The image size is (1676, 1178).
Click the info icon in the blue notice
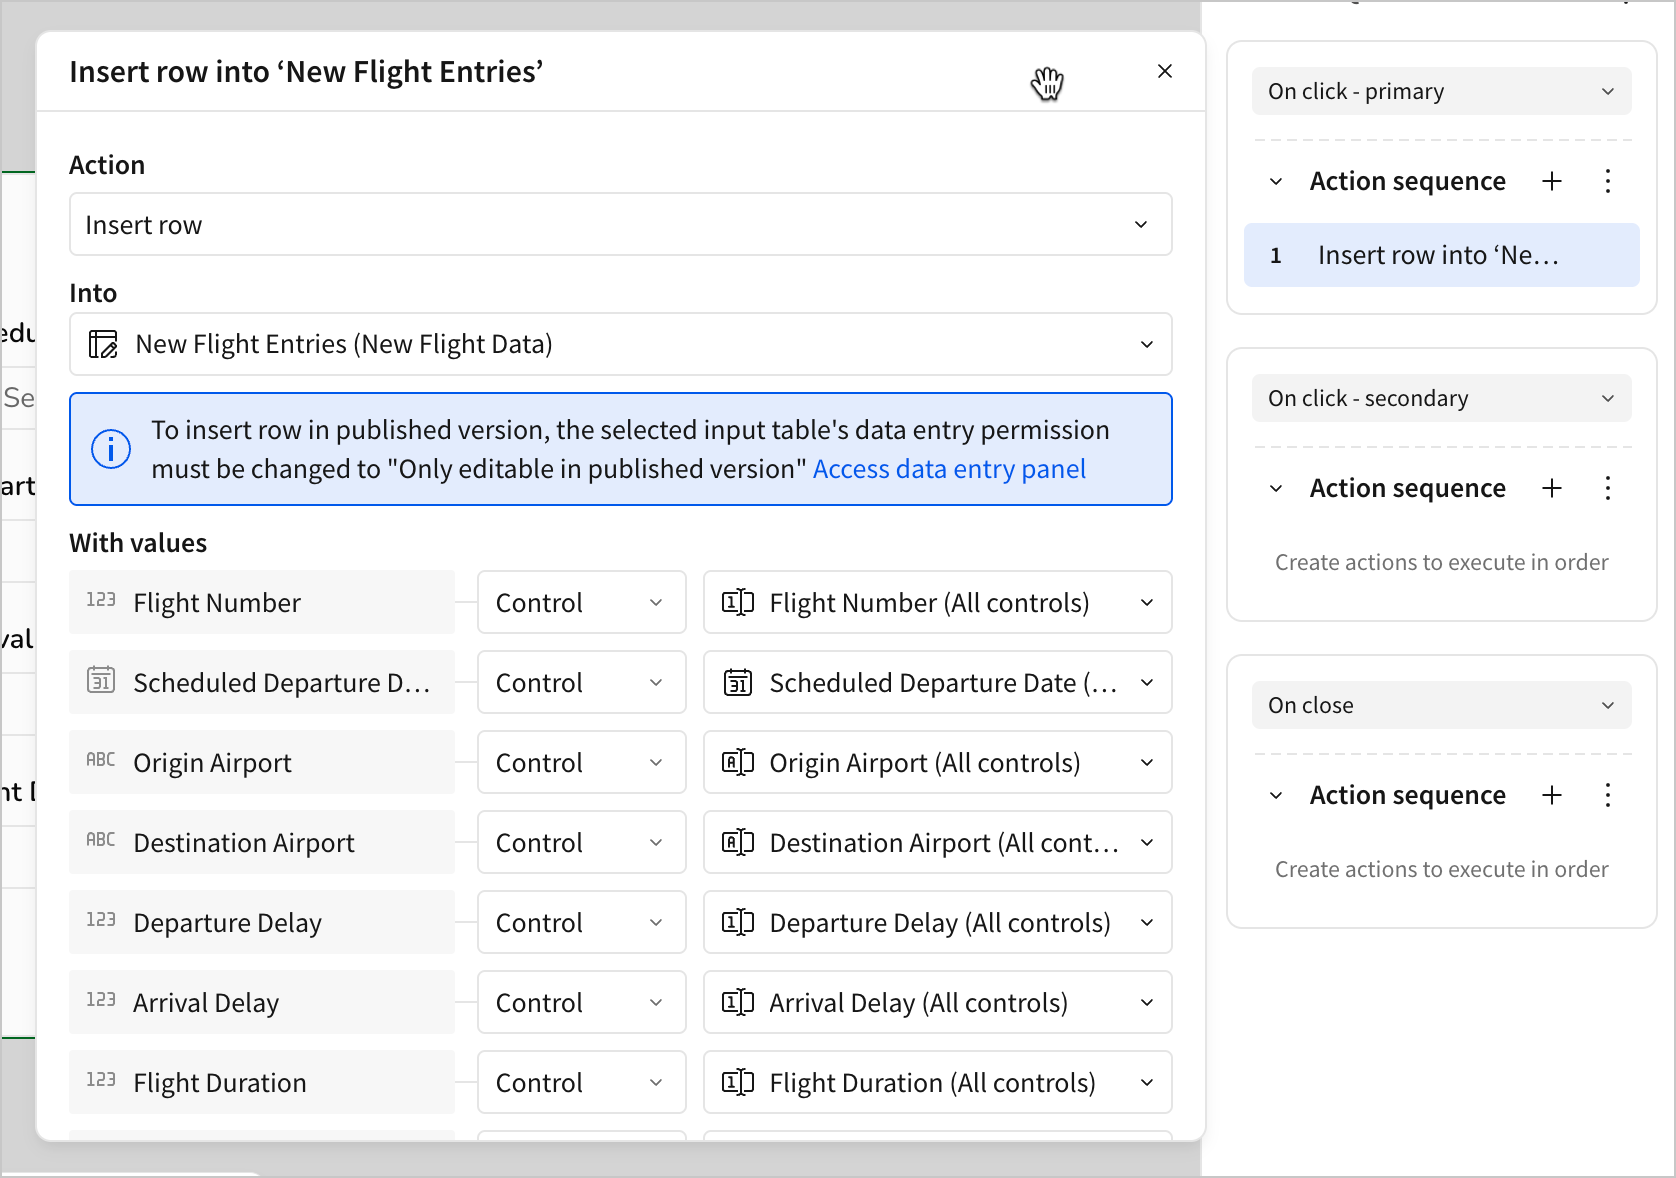coord(111,449)
